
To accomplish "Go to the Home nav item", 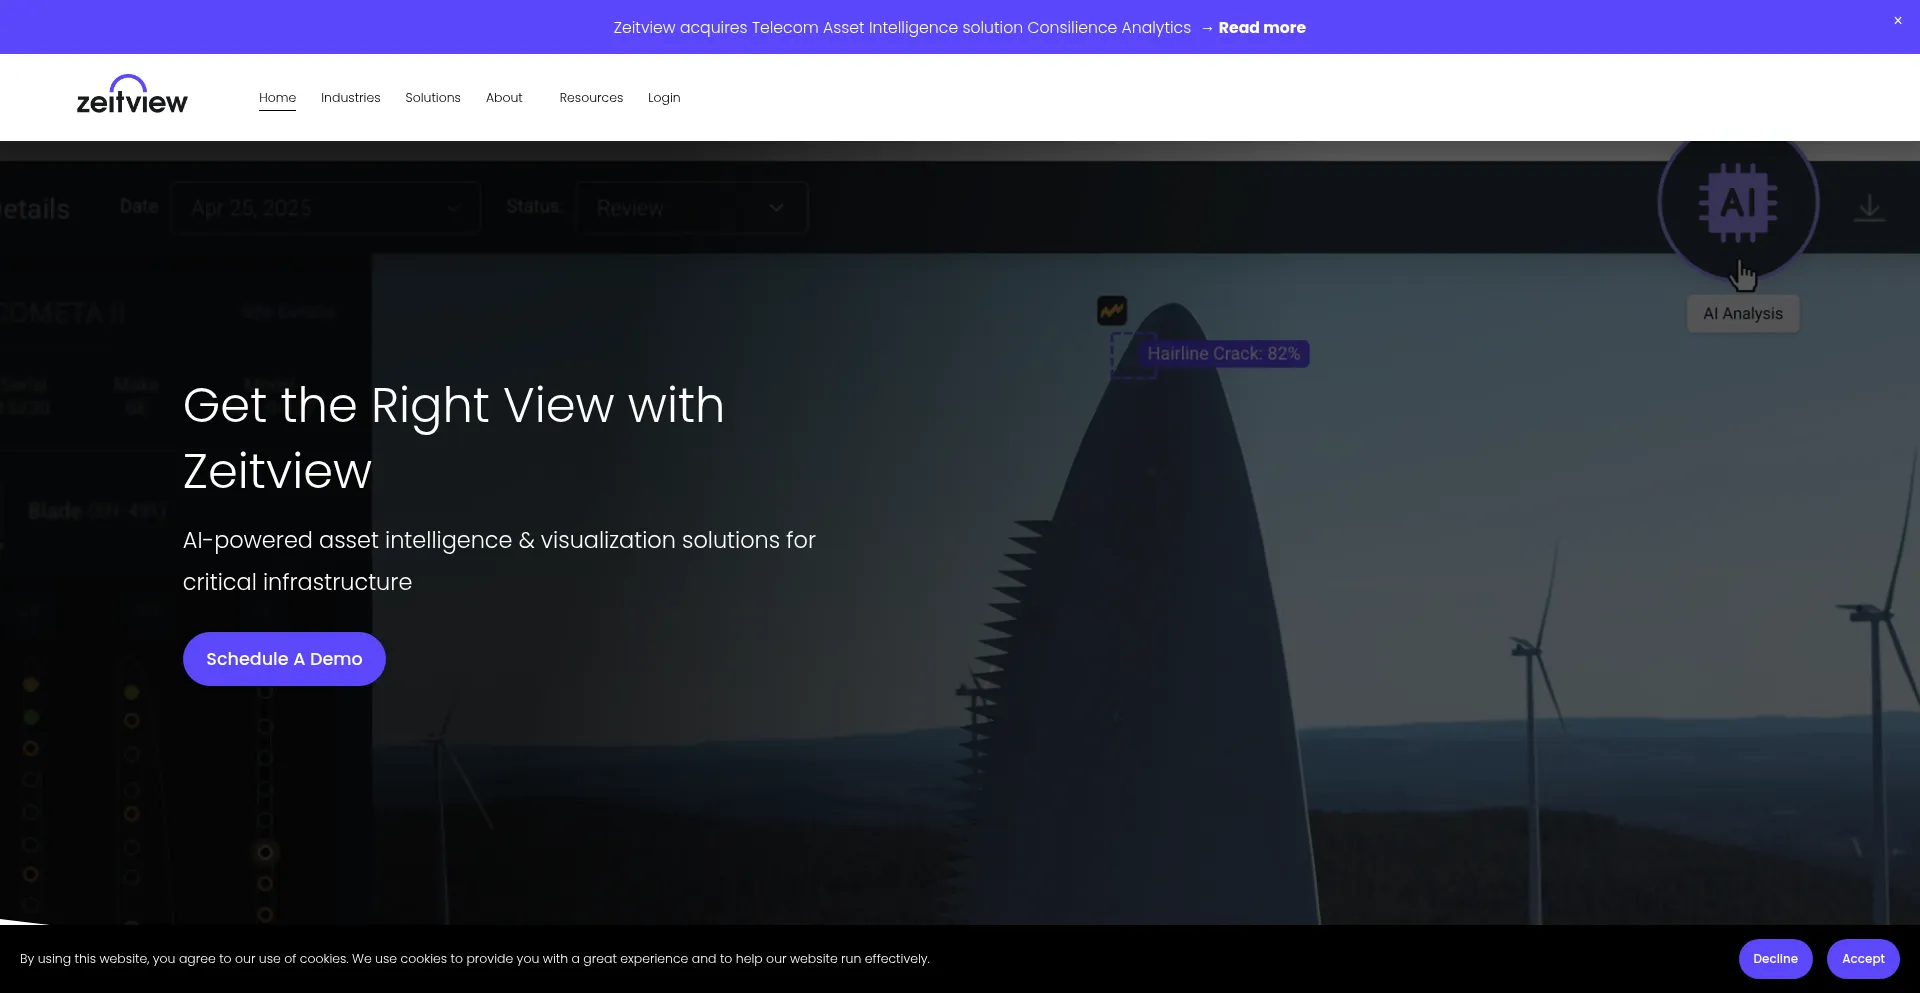I will tap(277, 98).
